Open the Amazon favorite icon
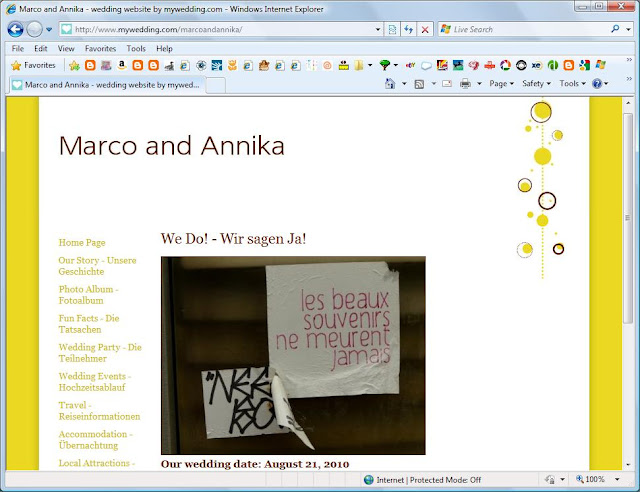 pyautogui.click(x=122, y=65)
